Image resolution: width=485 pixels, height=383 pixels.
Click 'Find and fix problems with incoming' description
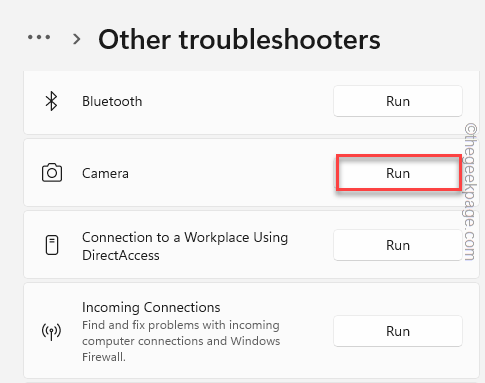click(181, 341)
